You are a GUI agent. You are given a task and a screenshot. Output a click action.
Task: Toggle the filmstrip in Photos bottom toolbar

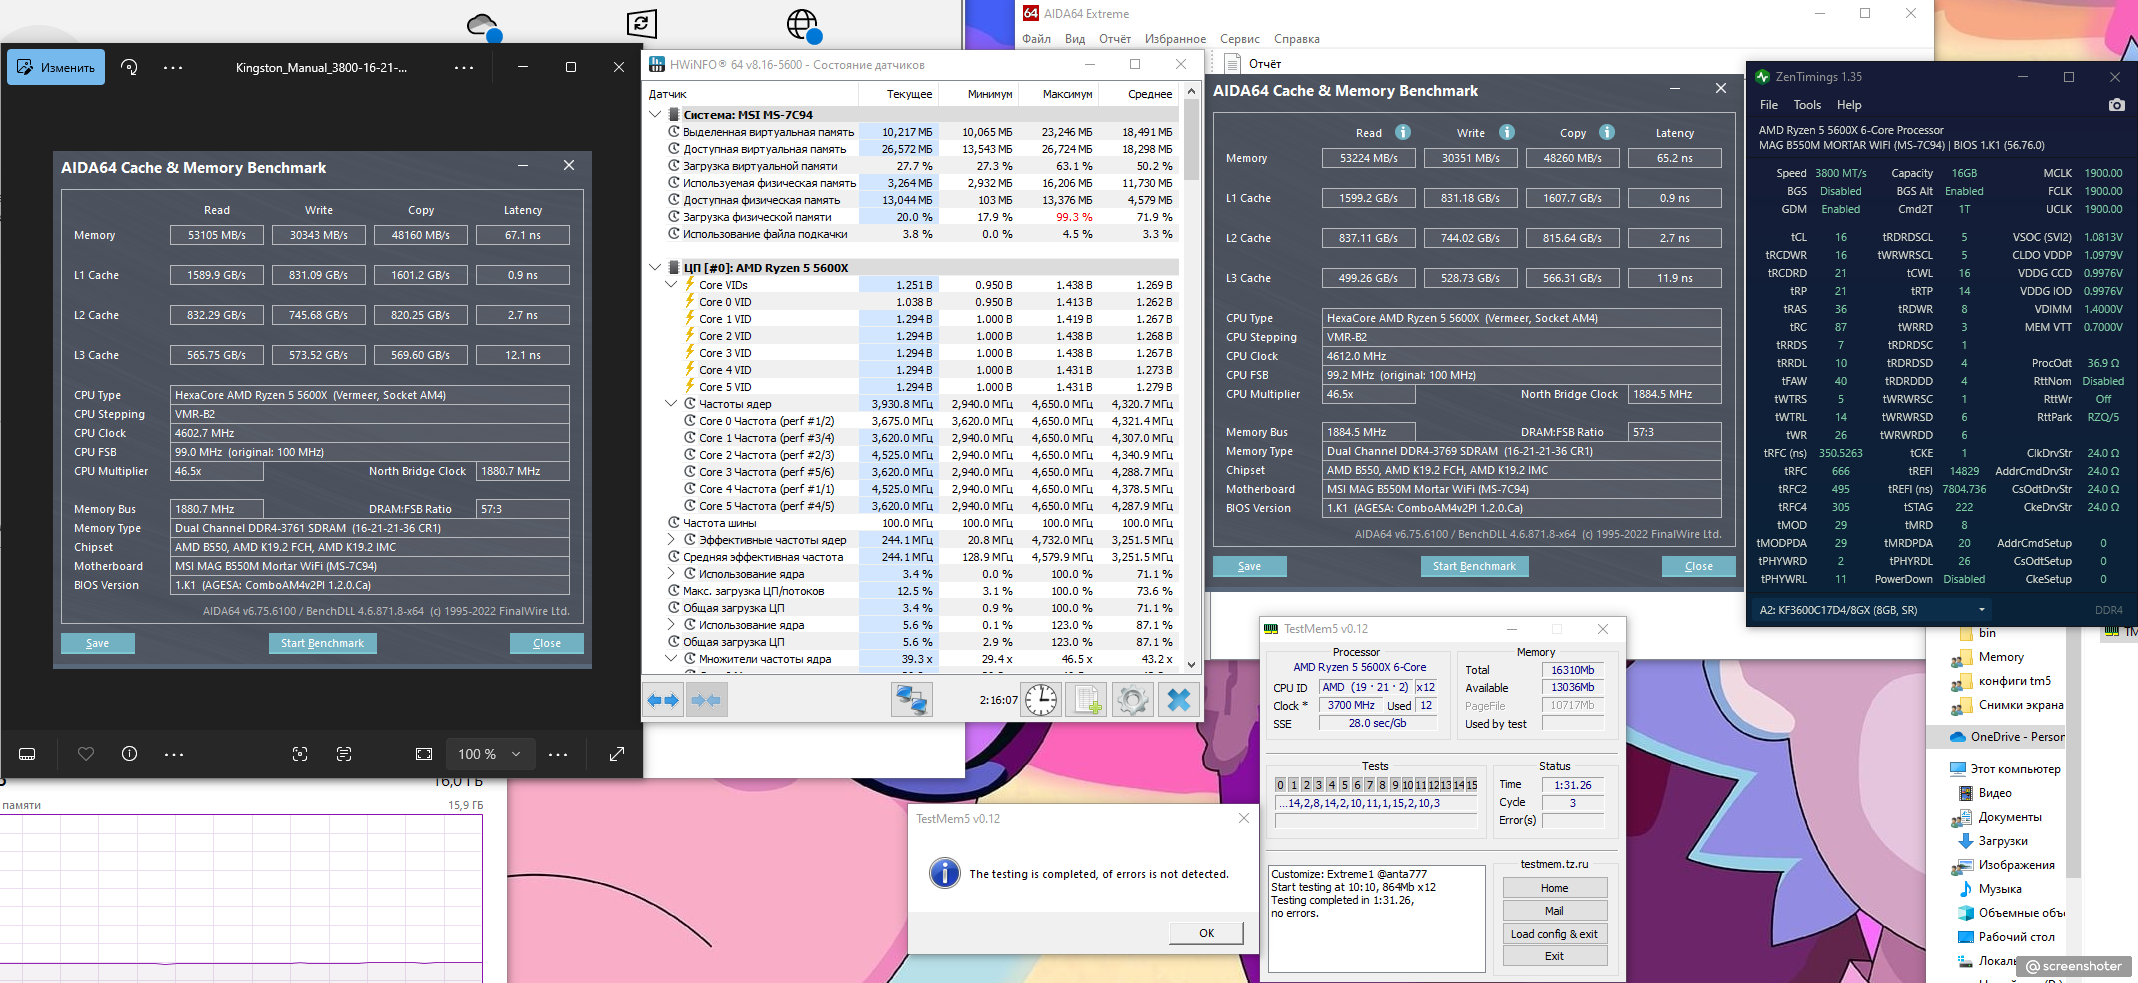click(27, 754)
